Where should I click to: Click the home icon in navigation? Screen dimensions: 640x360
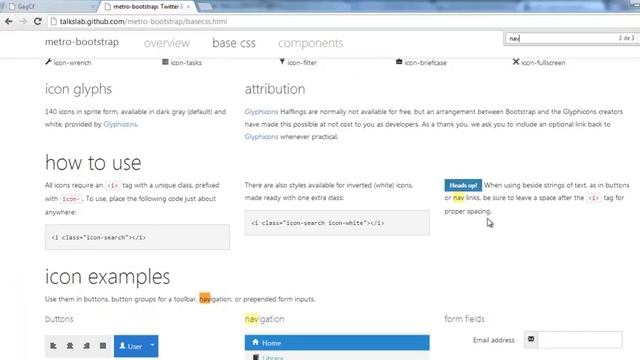tap(256, 342)
